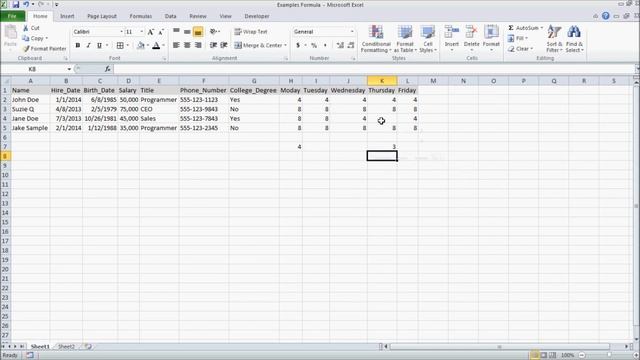640x360 pixels.
Task: Decrease font size with shrink font icon
Action: click(161, 32)
